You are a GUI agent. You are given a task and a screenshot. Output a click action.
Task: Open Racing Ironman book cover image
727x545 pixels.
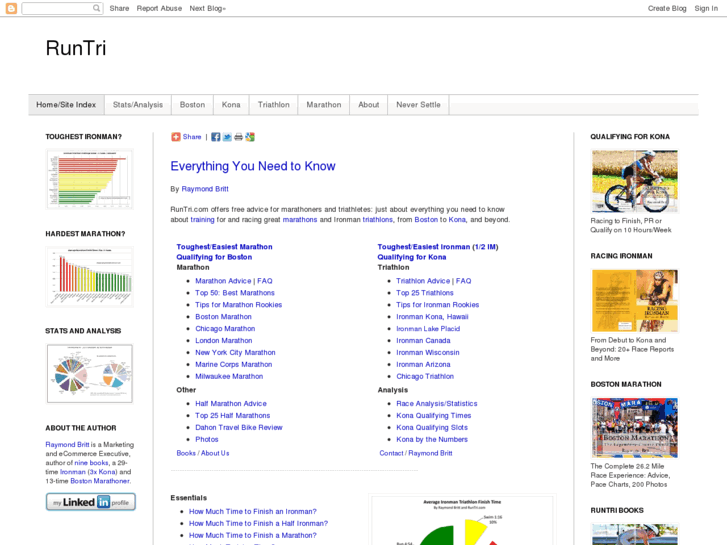click(635, 301)
